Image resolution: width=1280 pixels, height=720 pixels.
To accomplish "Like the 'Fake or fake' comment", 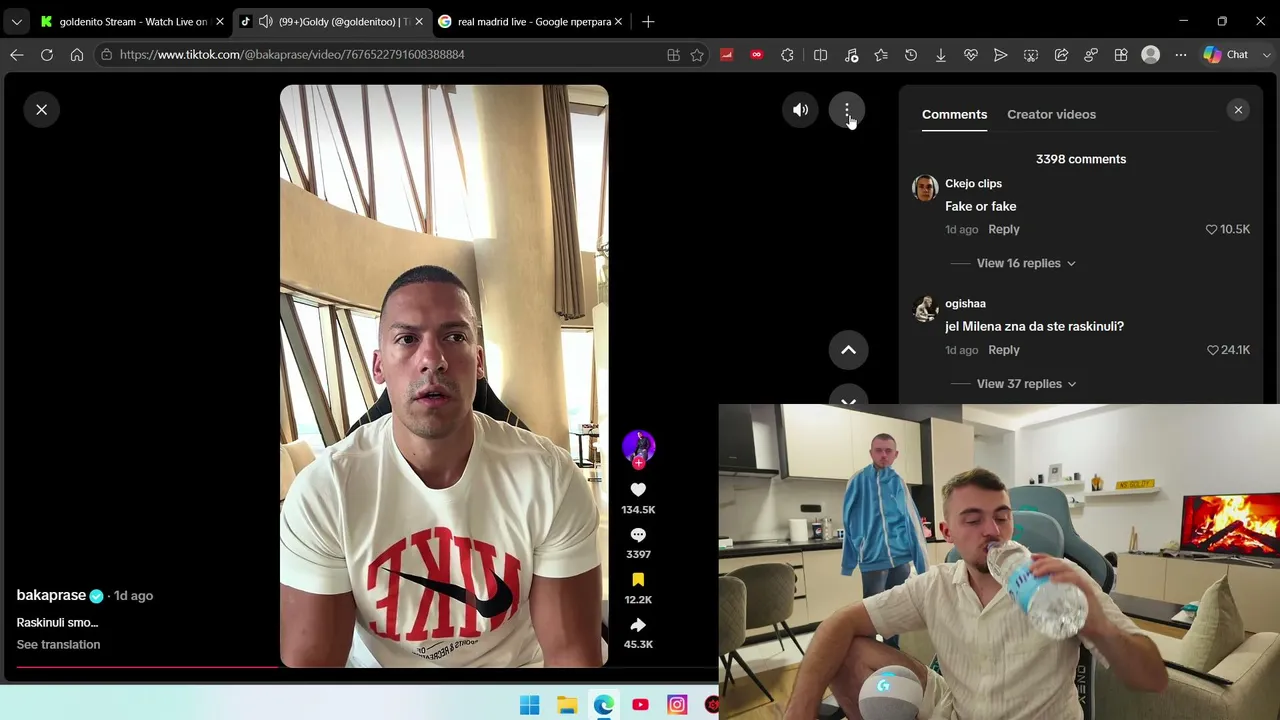I will pyautogui.click(x=1211, y=229).
